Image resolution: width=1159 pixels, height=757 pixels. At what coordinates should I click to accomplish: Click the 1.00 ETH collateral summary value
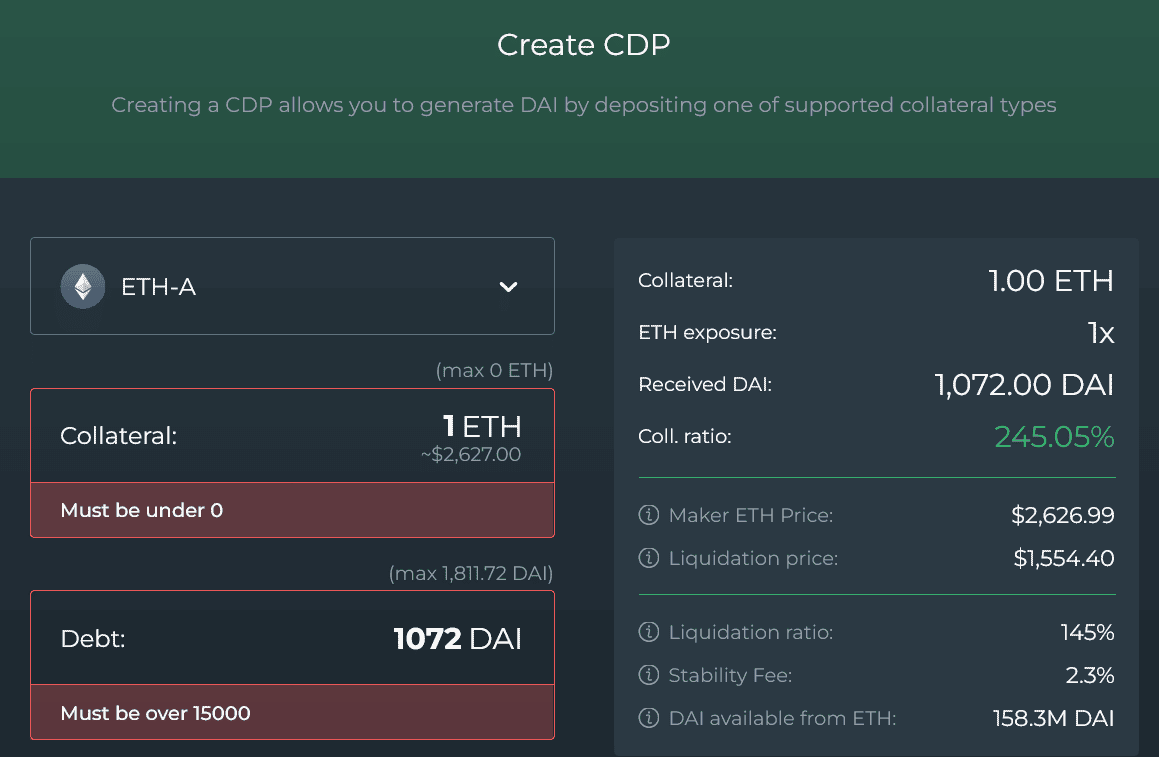pos(1051,281)
